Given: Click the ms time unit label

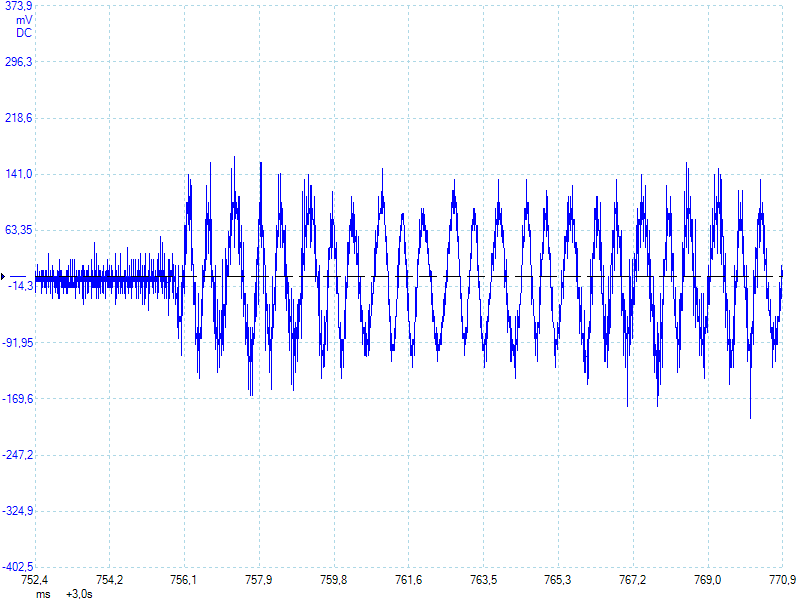Looking at the screenshot, I should coord(43,594).
